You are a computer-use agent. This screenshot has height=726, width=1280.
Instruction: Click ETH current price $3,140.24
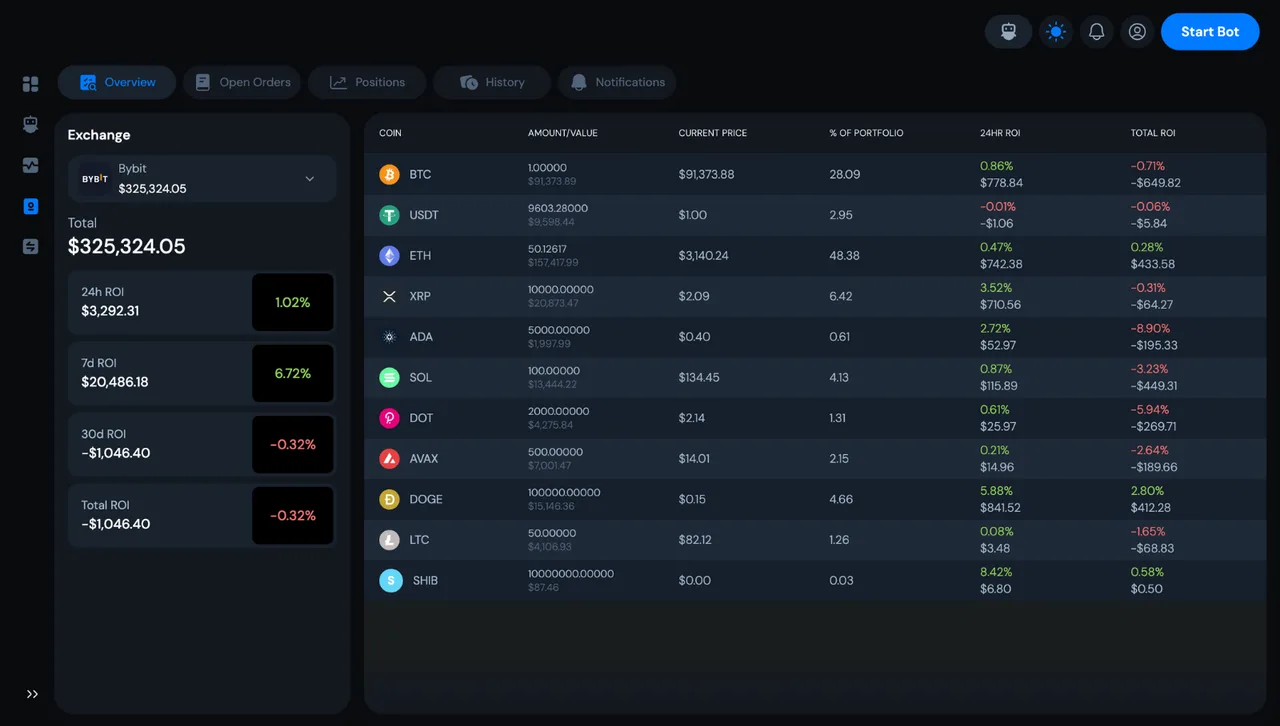(703, 256)
